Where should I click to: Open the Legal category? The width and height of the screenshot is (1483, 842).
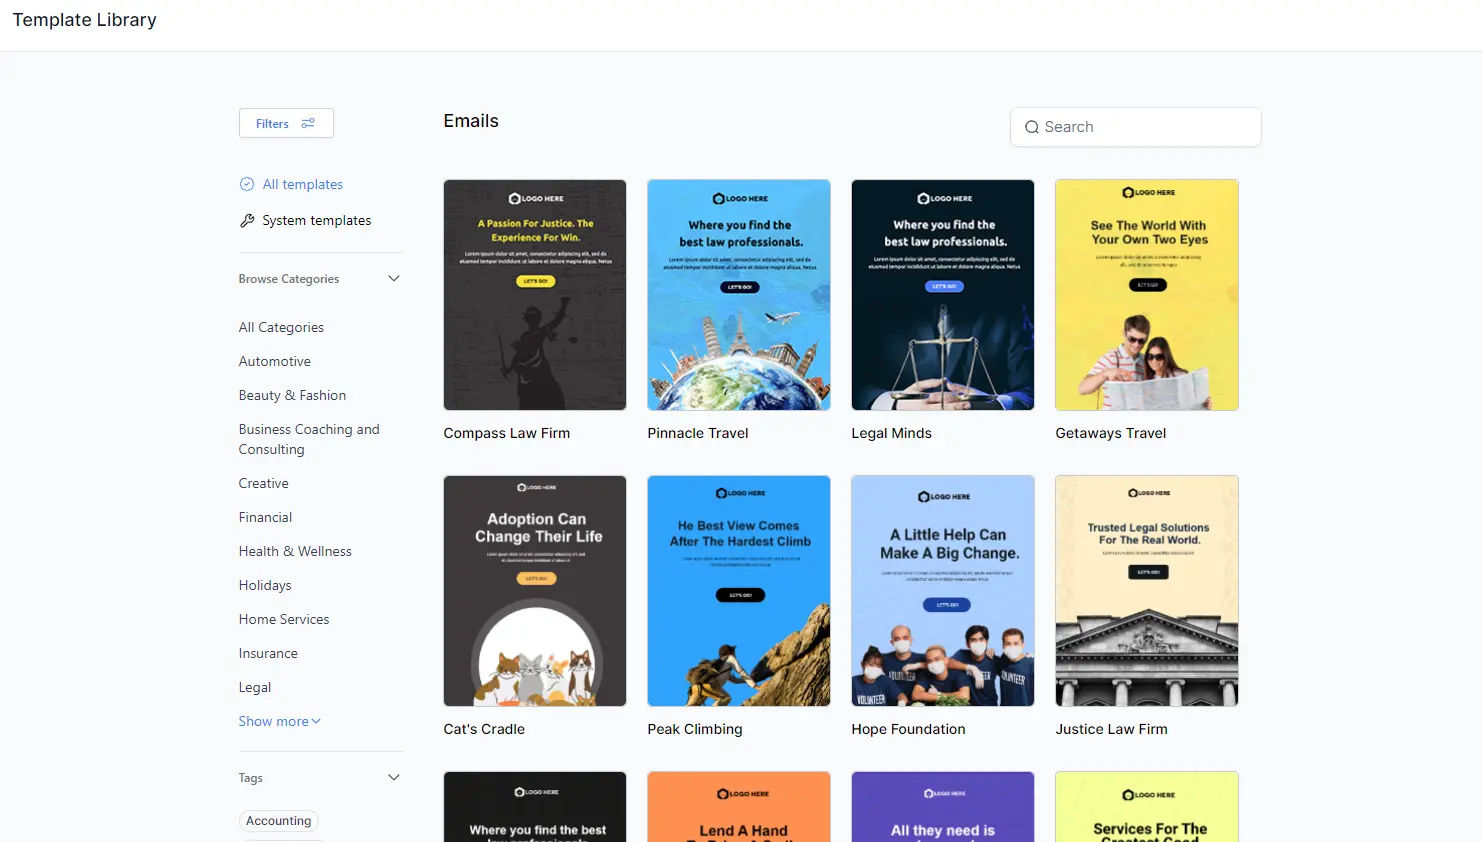255,687
